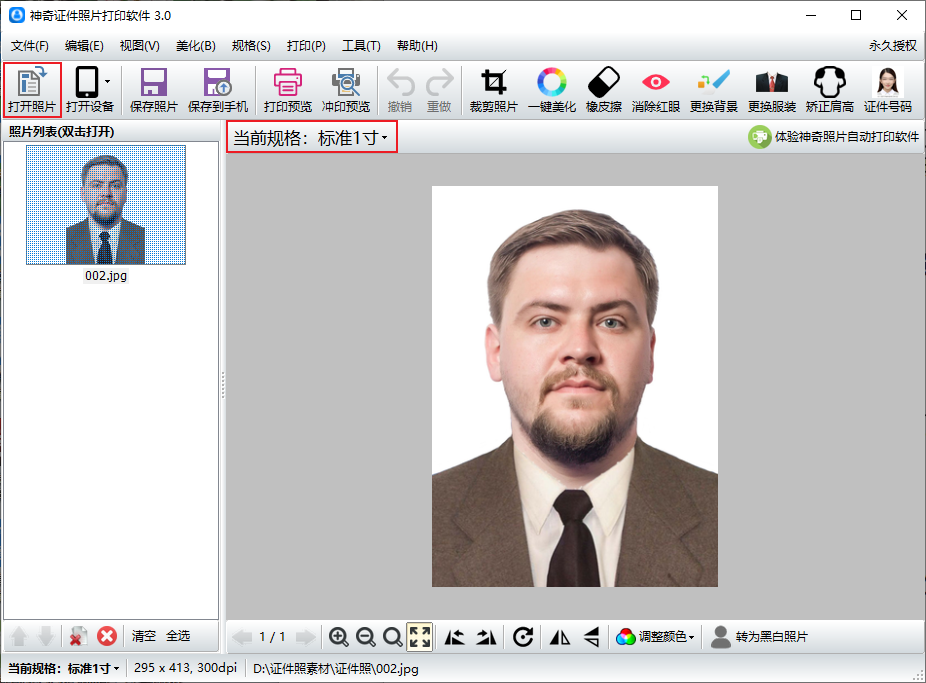Open the 编辑(E) menu
Viewport: 926px width, 683px height.
pyautogui.click(x=84, y=45)
